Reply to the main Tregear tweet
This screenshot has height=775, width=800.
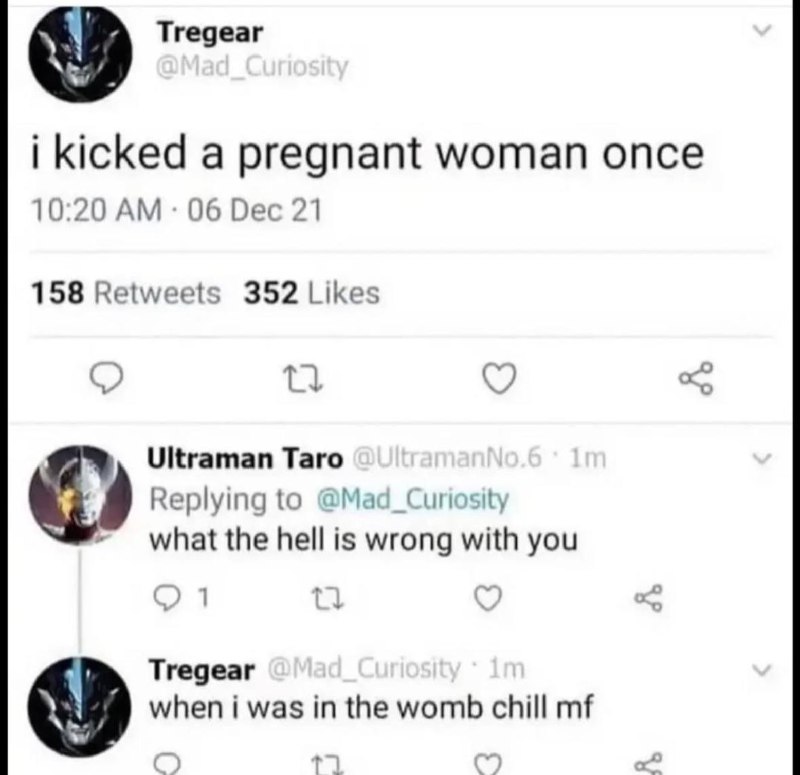tap(106, 378)
